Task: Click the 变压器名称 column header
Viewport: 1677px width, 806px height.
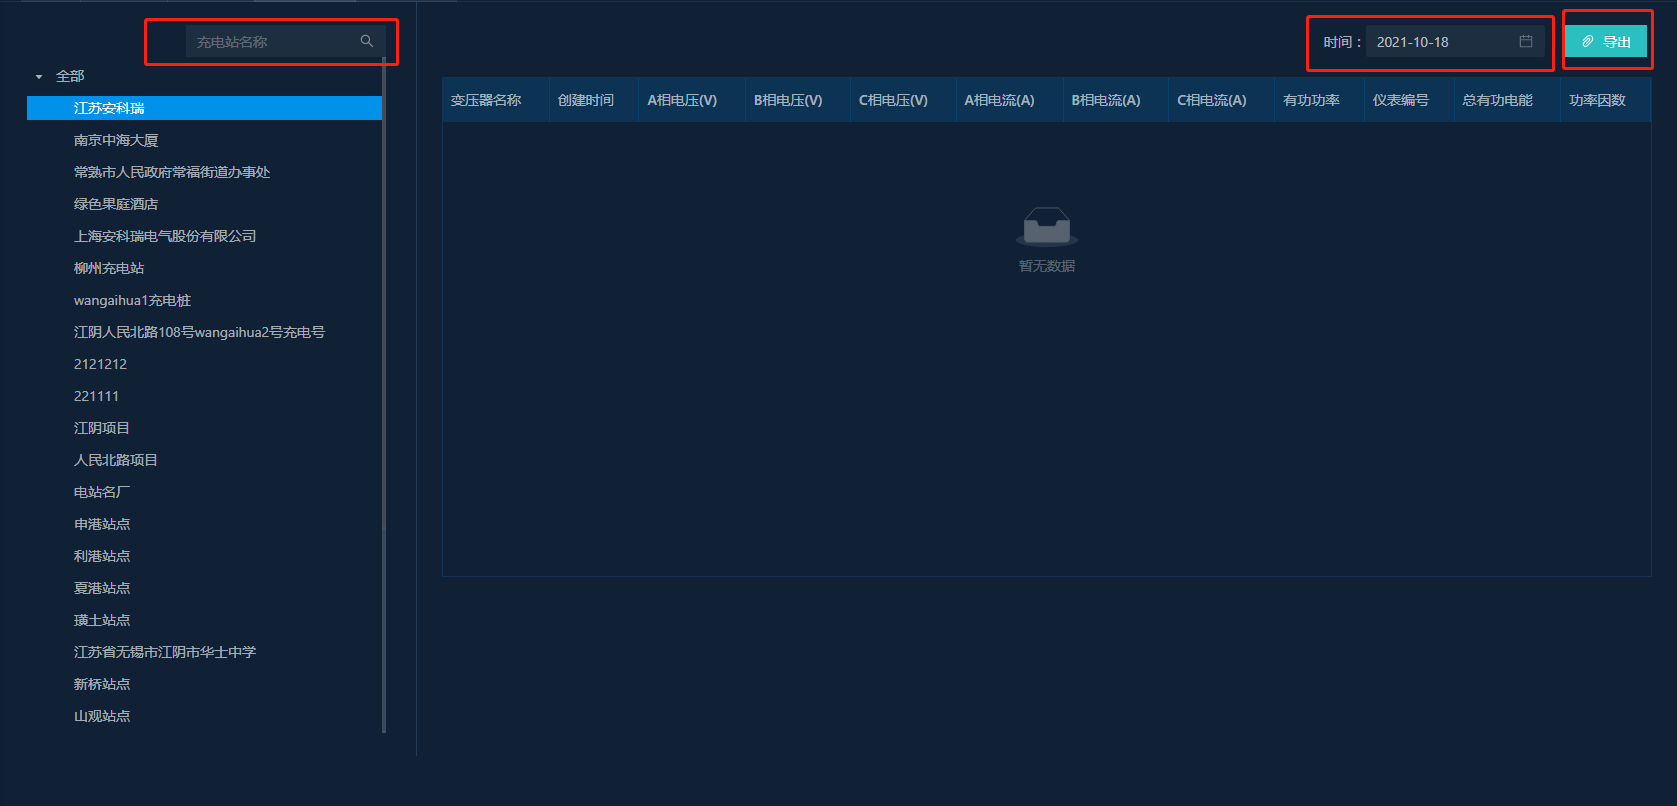Action: click(486, 100)
